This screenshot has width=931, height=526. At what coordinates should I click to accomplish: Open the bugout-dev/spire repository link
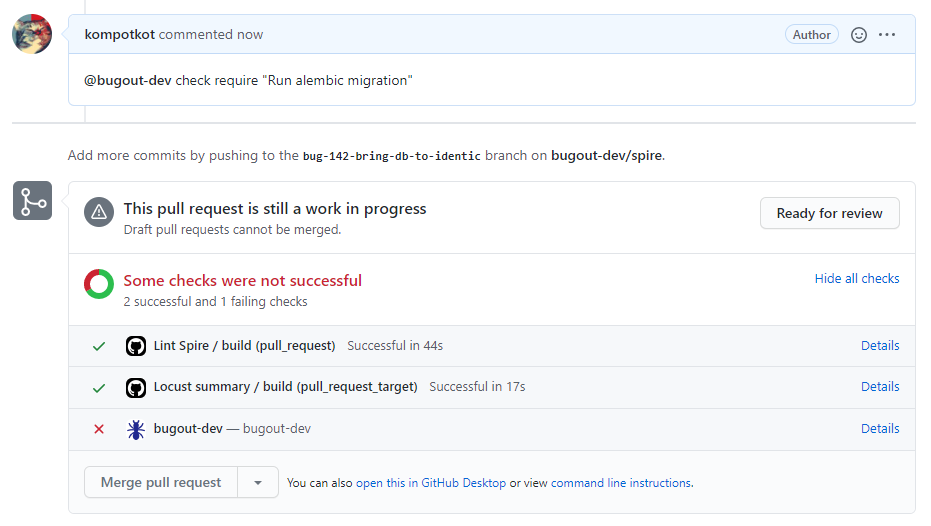coord(606,156)
